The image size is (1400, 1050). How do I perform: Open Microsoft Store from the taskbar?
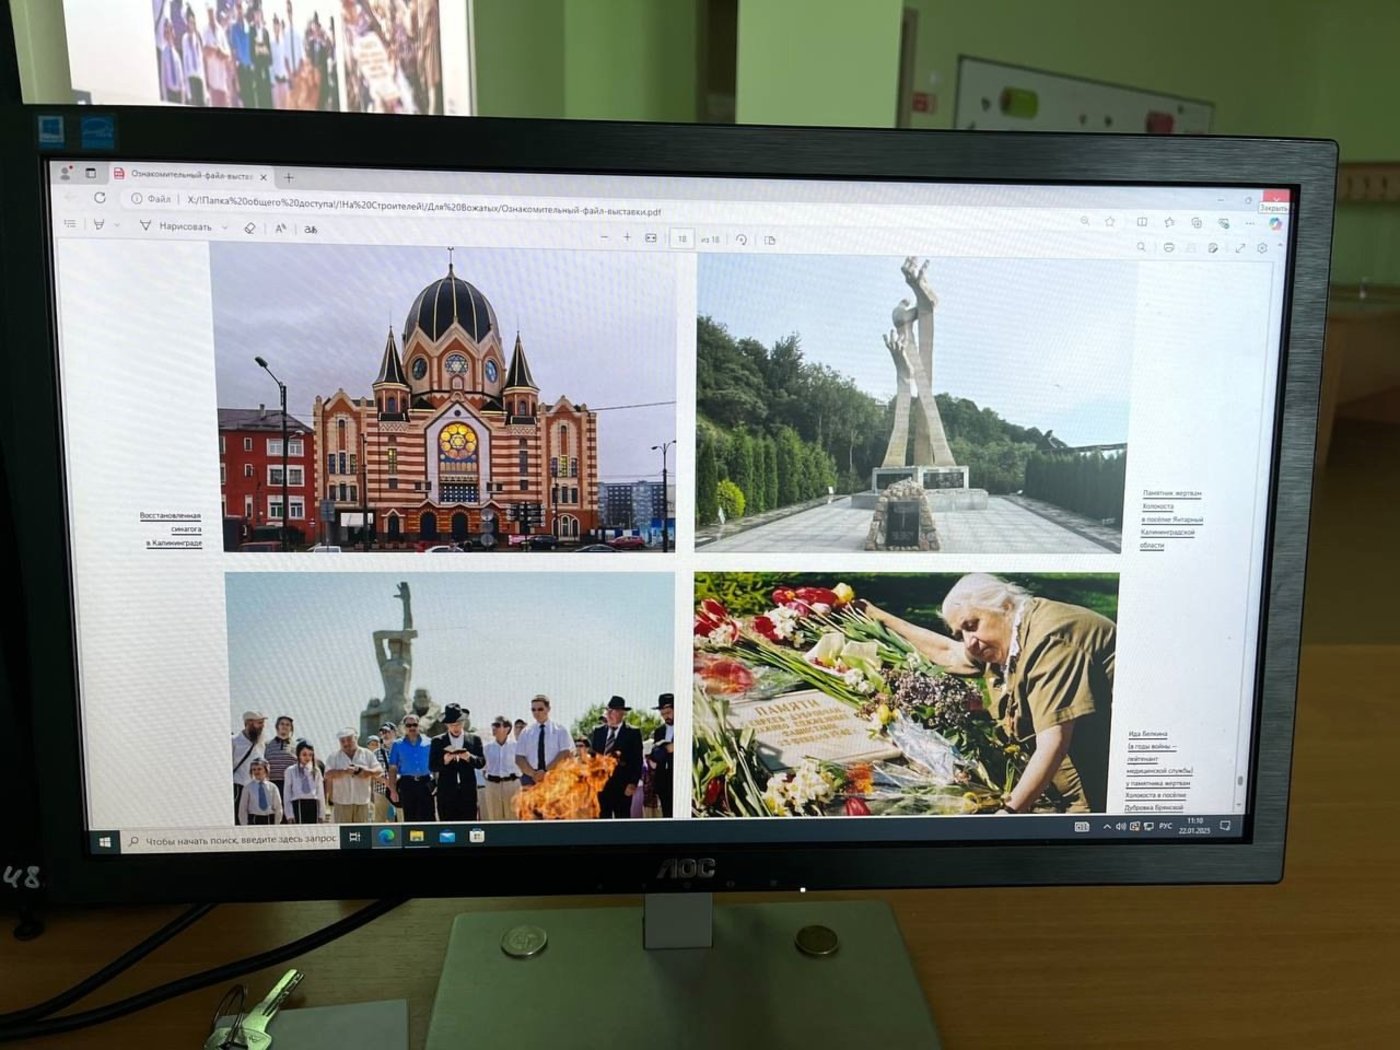477,835
